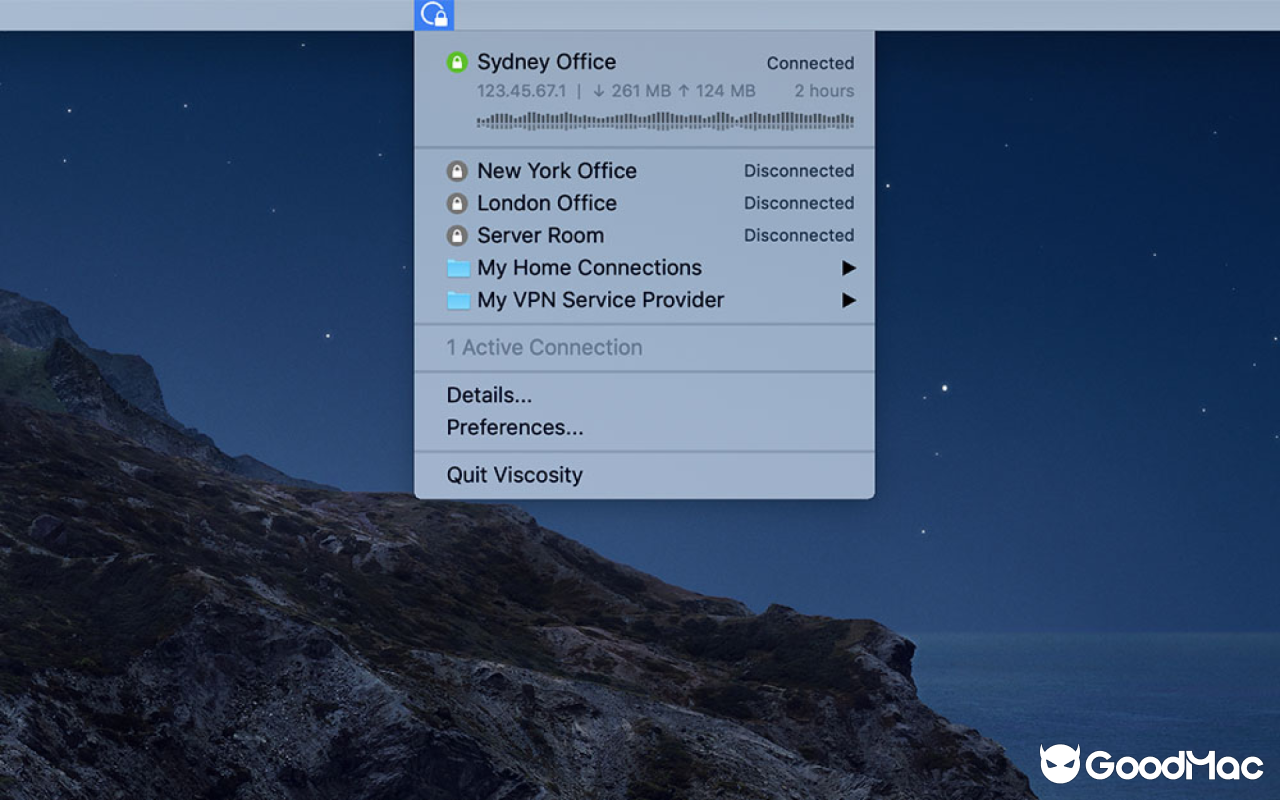1280x800 pixels.
Task: Connect to the New York Office VPN
Action: 557,171
